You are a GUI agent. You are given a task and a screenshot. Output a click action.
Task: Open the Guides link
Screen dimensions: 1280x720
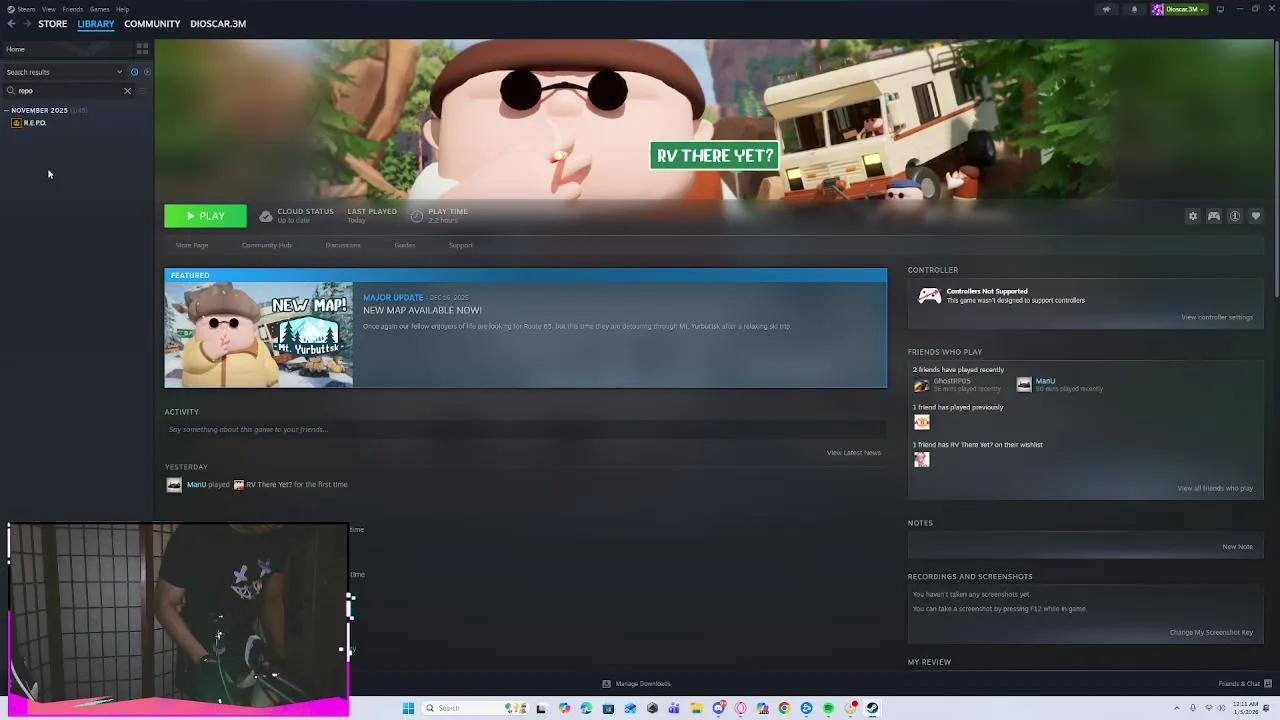[x=404, y=245]
